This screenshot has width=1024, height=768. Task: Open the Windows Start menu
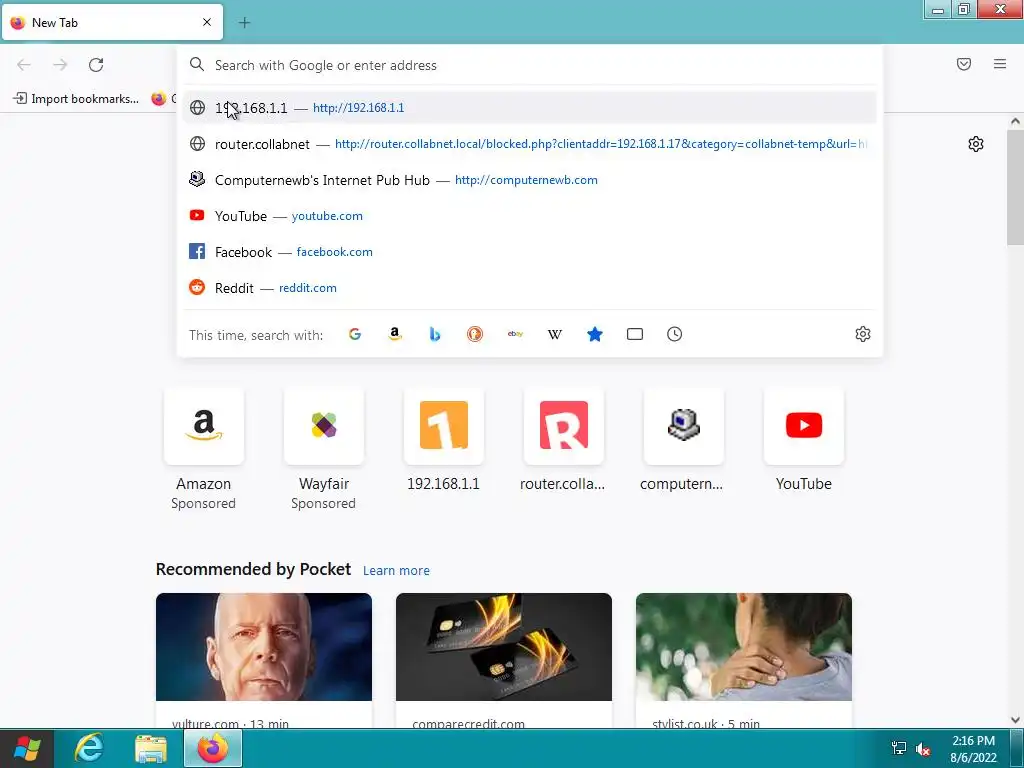point(27,748)
